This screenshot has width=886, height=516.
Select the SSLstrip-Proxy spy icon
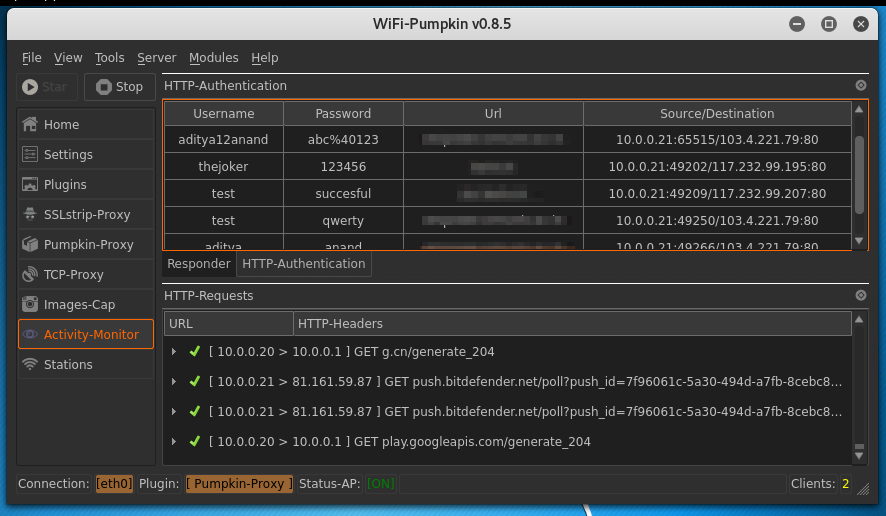(30, 214)
